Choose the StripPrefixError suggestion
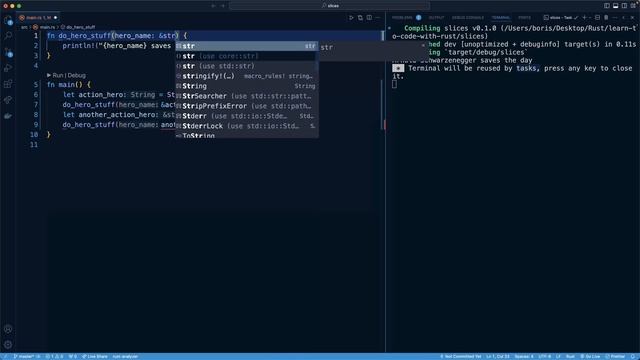640x360 pixels. (x=247, y=106)
